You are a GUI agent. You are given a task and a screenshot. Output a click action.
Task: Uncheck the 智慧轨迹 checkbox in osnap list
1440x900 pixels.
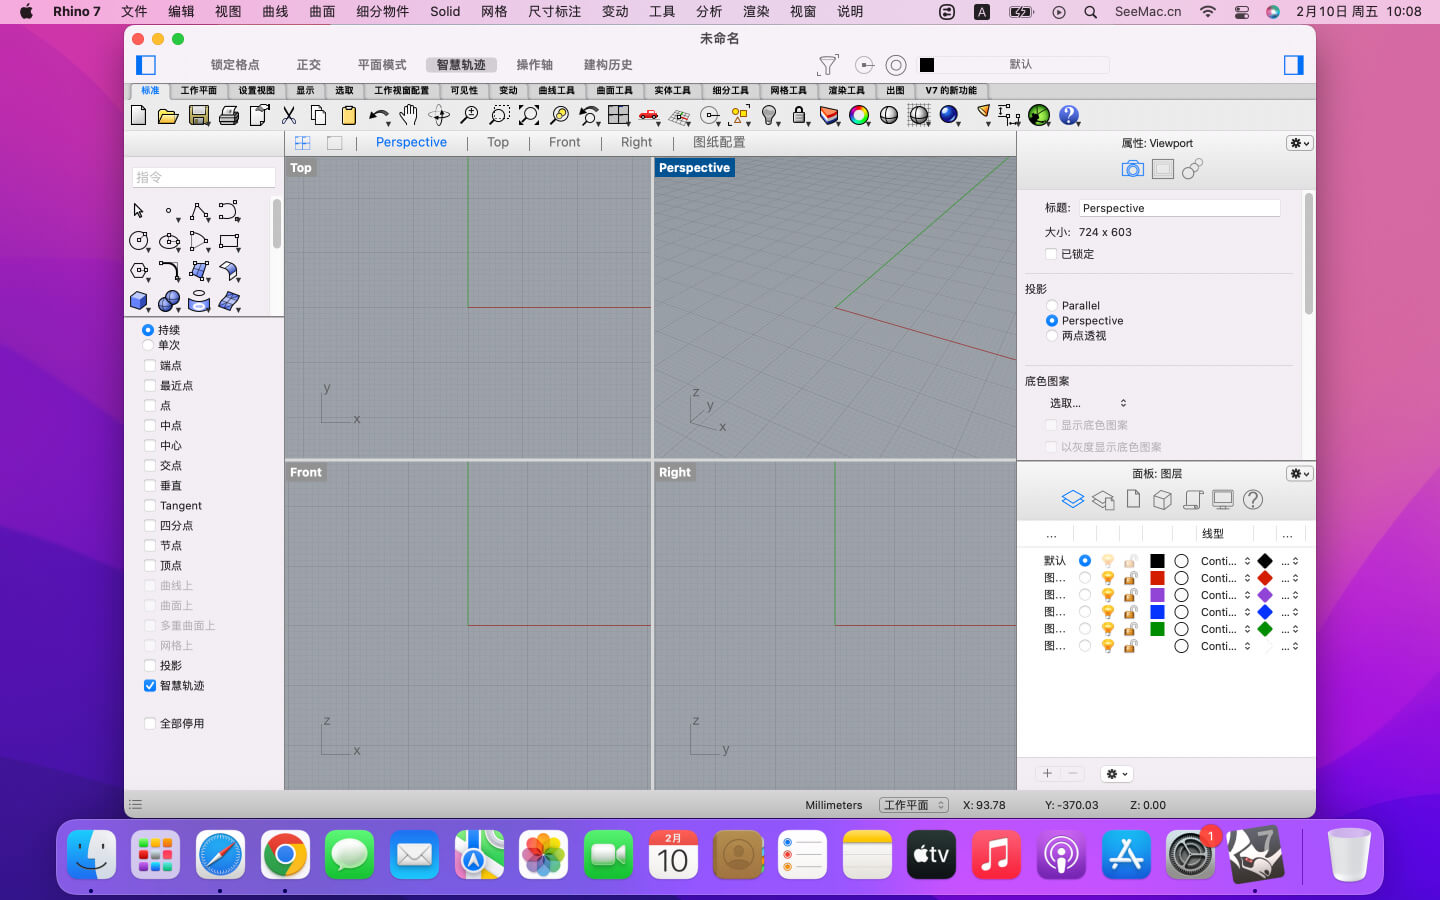[150, 686]
